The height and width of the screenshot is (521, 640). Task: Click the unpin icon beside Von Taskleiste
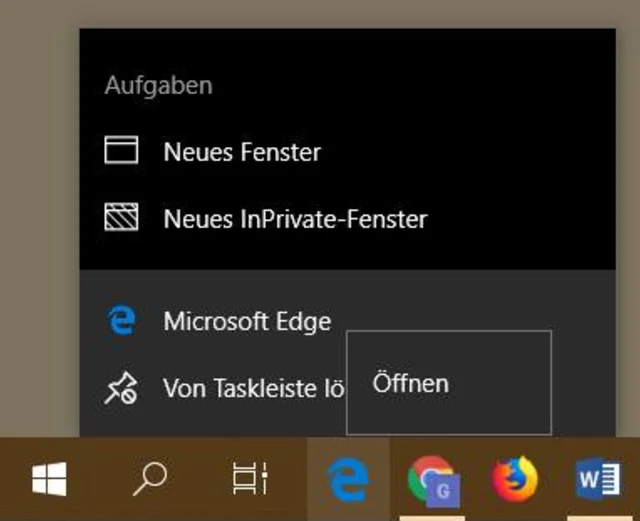pyautogui.click(x=121, y=387)
